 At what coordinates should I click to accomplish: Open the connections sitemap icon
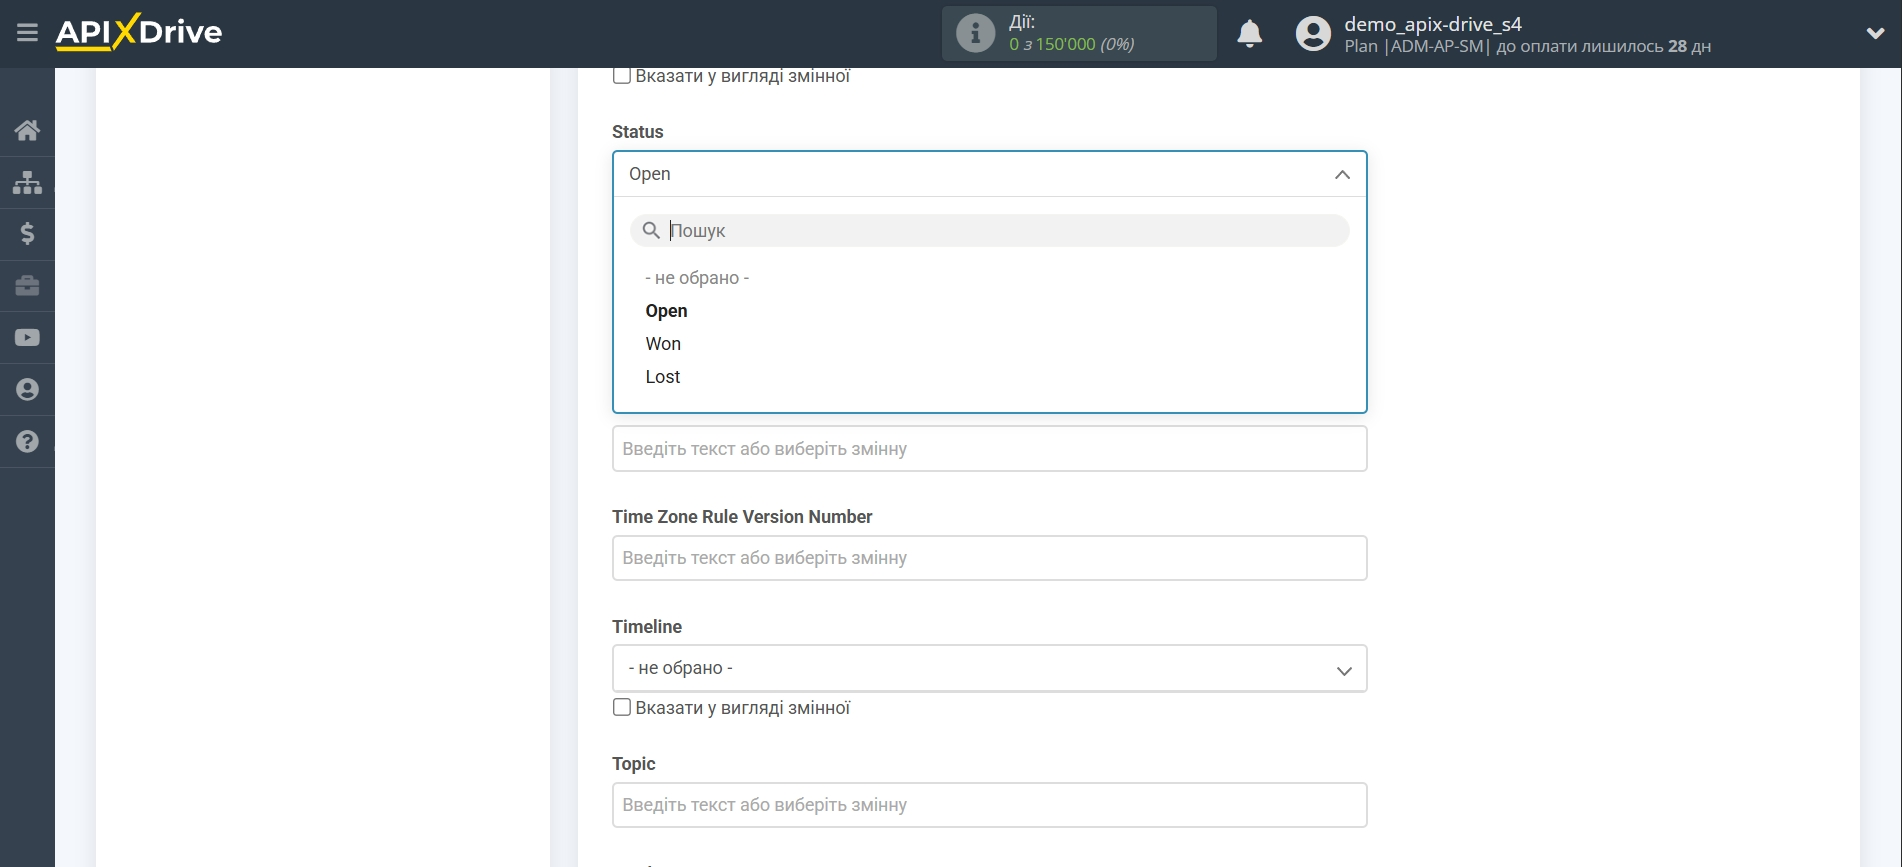27,182
